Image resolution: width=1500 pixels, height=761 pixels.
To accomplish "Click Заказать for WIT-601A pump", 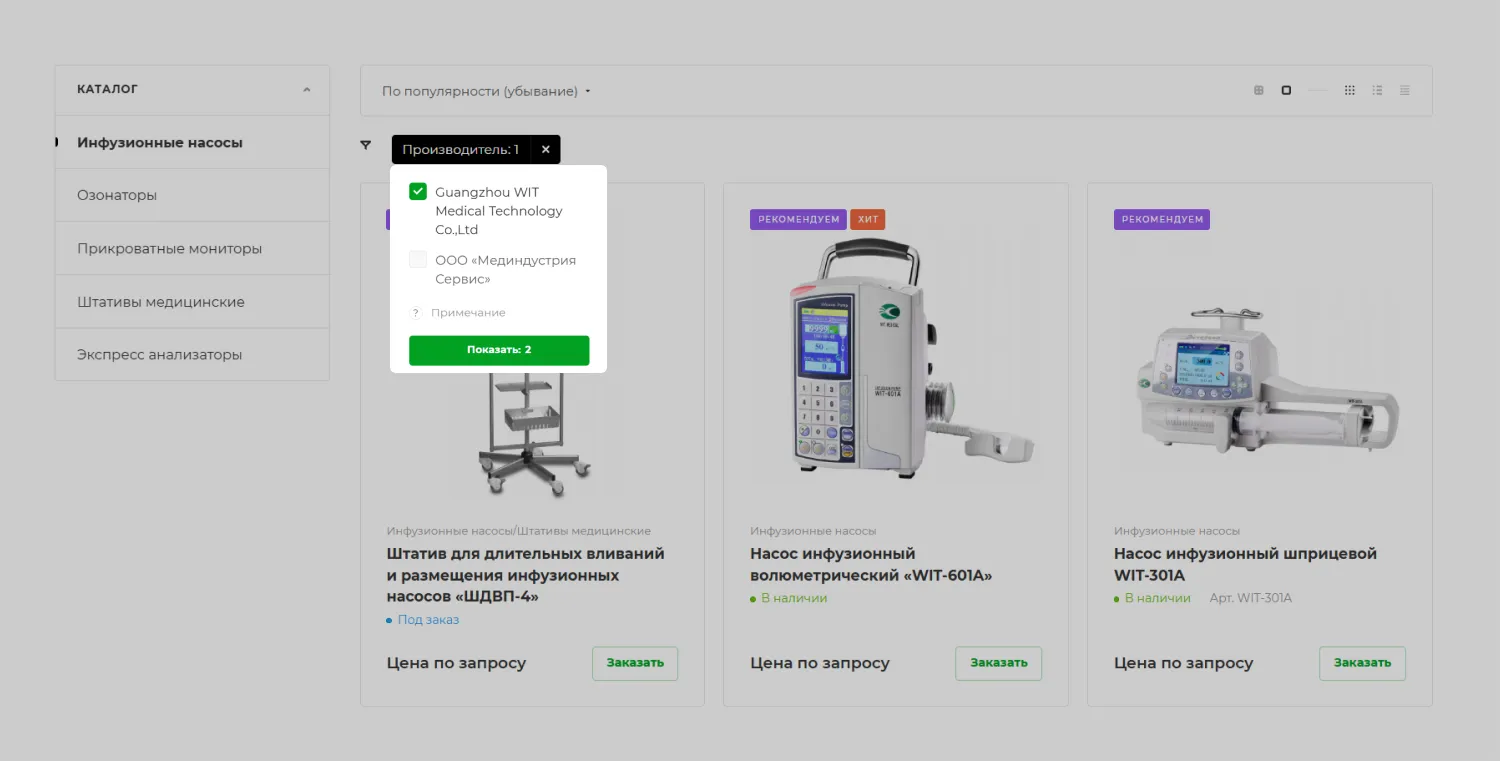I will [x=998, y=663].
